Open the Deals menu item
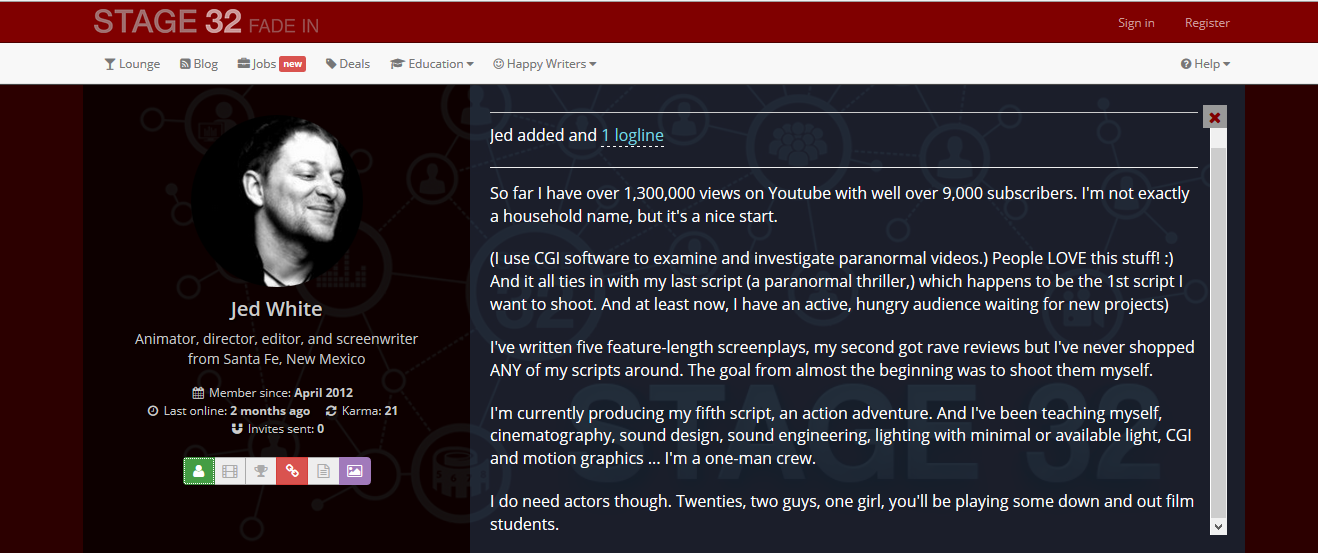The height and width of the screenshot is (553, 1318). pos(348,64)
